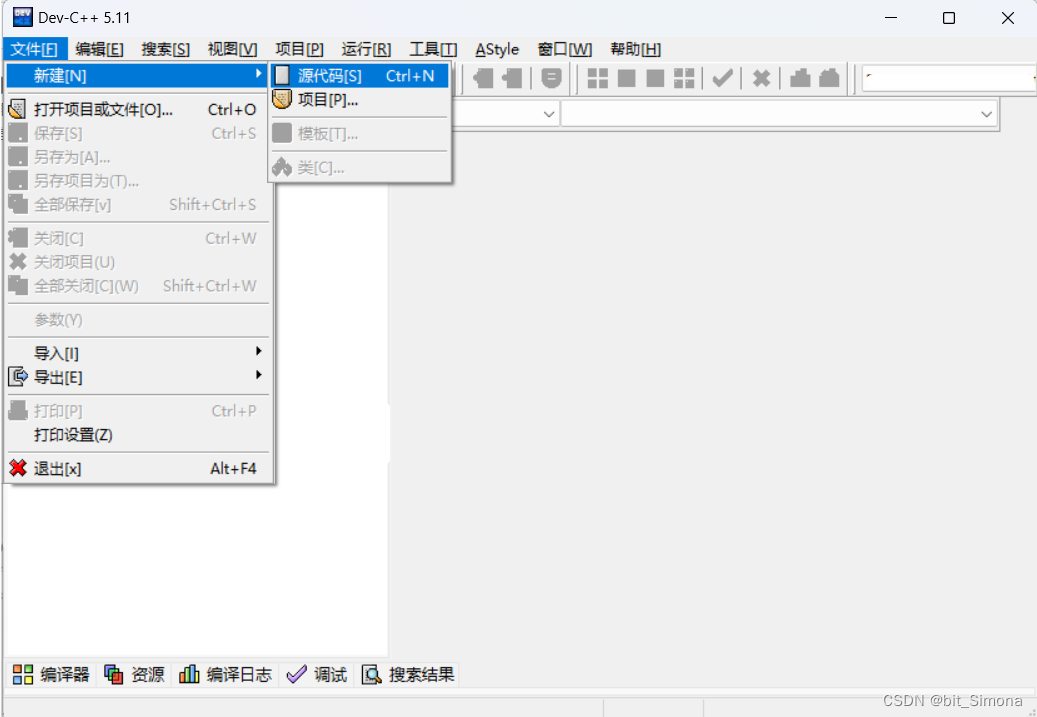Open the 帮助[H] menu
Screen dimensions: 1037x717
(x=636, y=49)
